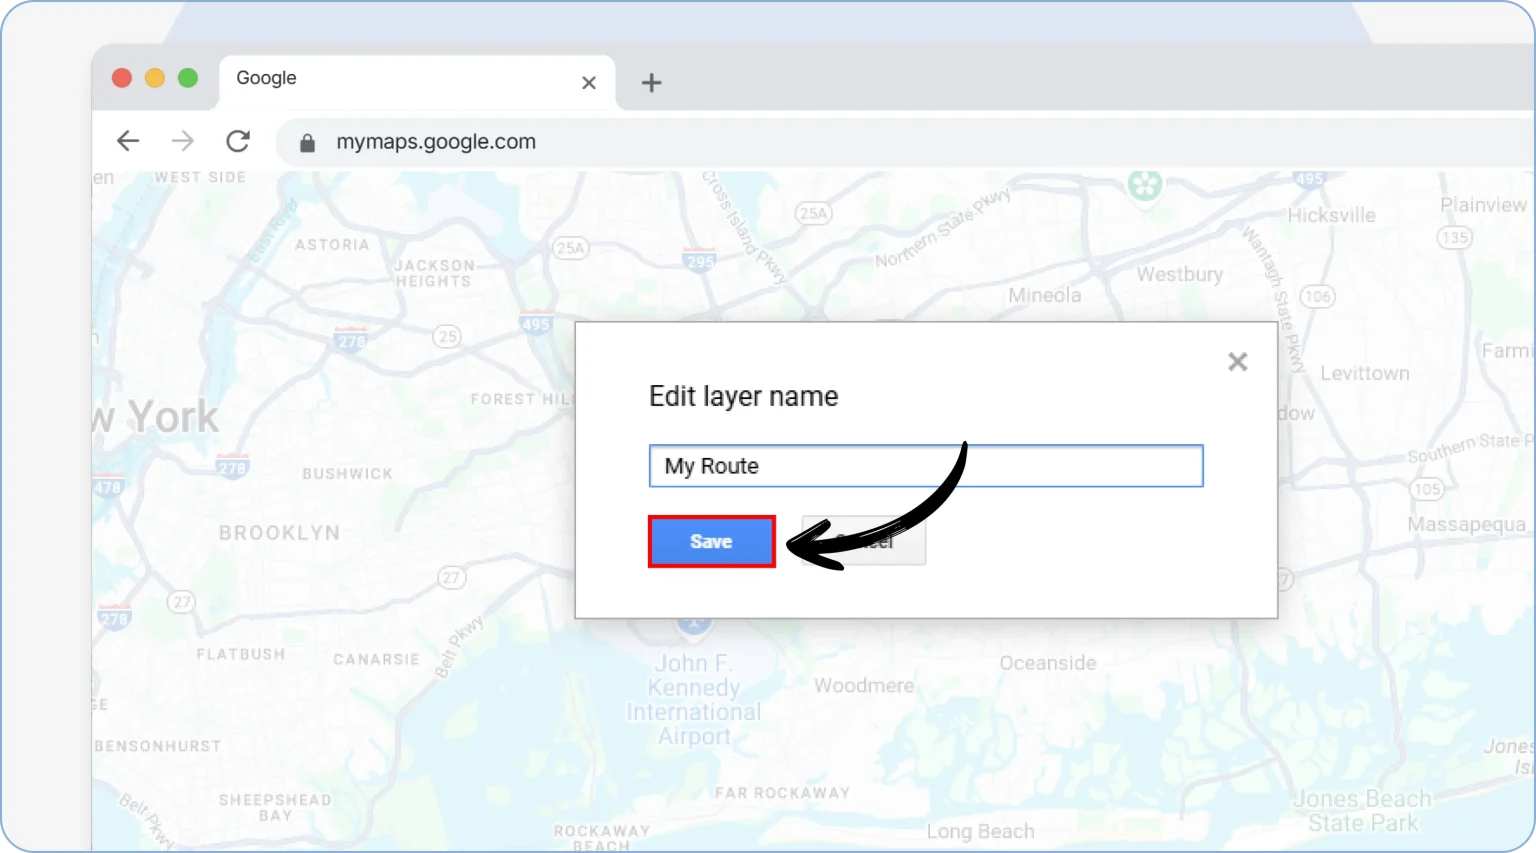Click the macOS green fullscreen button
Screen dimensions: 1536x853
pos(188,78)
